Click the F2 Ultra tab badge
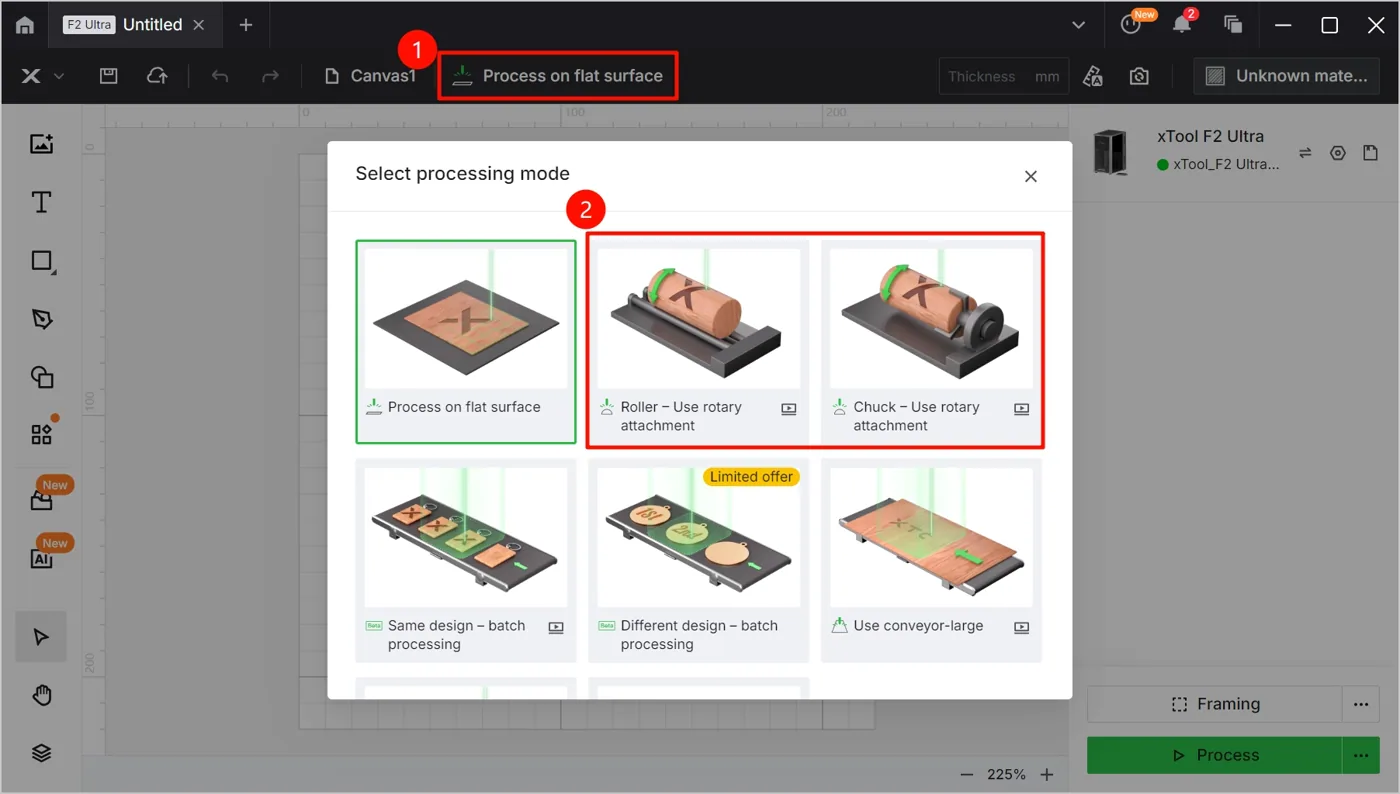The height and width of the screenshot is (794, 1400). coord(90,25)
